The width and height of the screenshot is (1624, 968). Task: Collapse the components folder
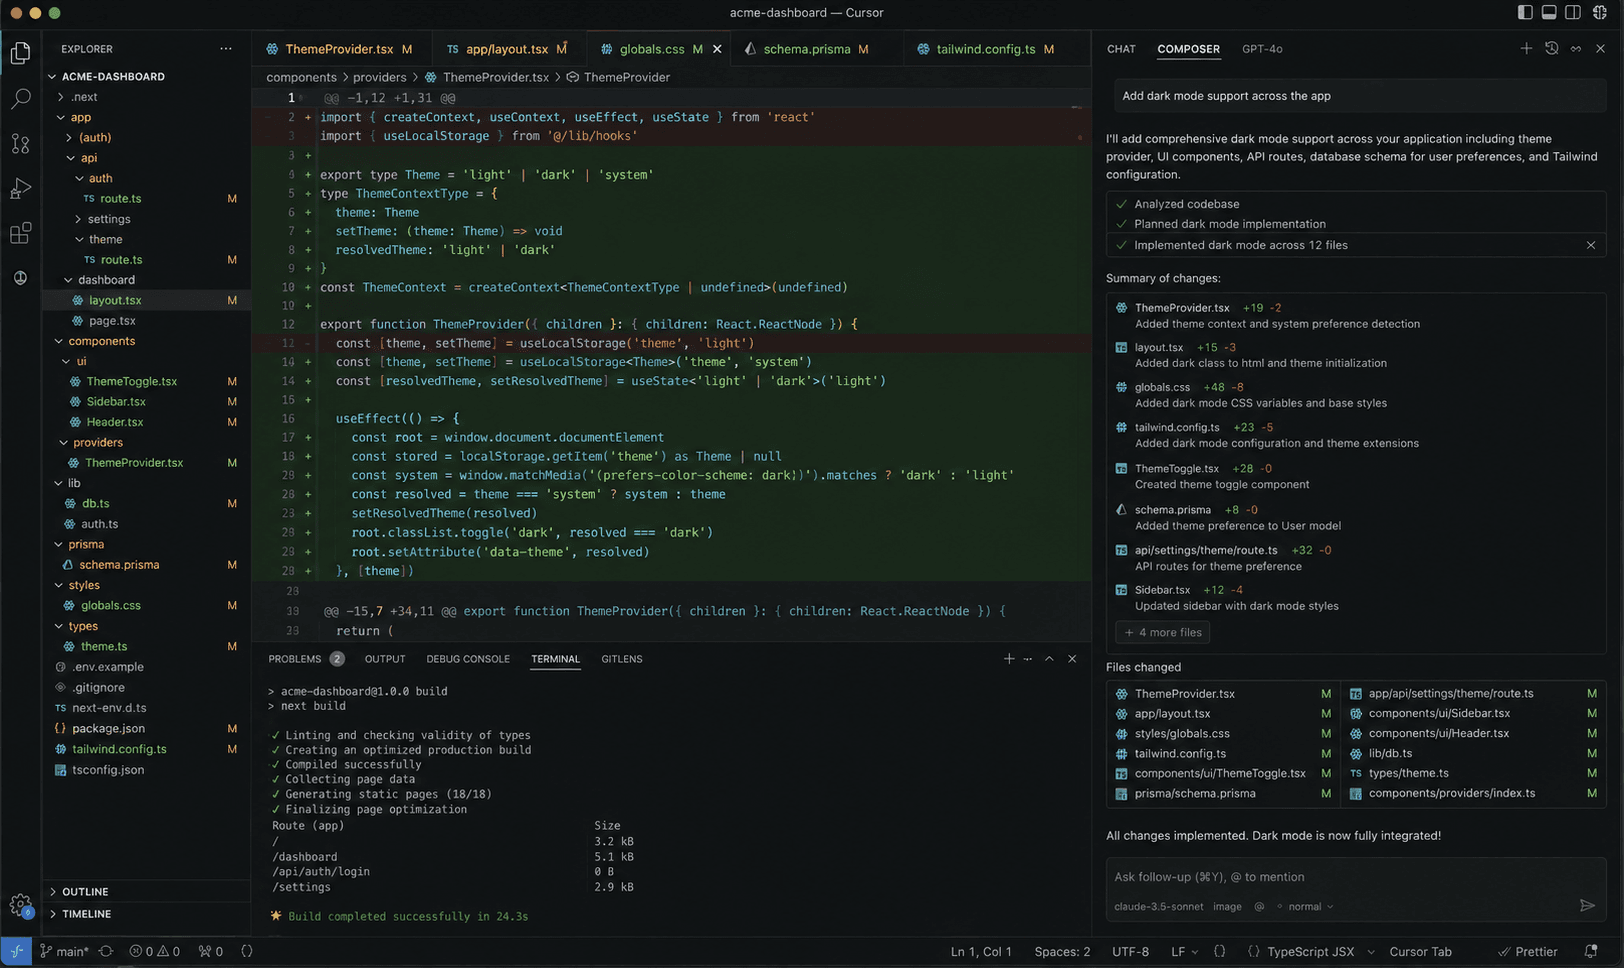[101, 341]
